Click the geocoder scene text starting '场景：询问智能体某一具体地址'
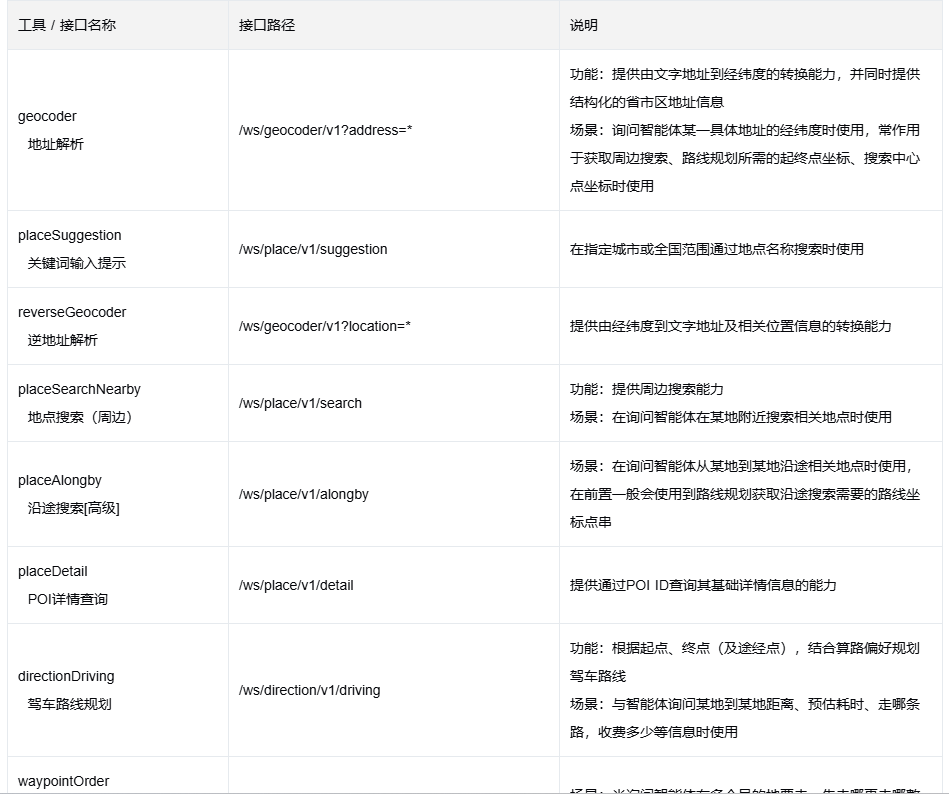The height and width of the screenshot is (794, 949). (744, 158)
